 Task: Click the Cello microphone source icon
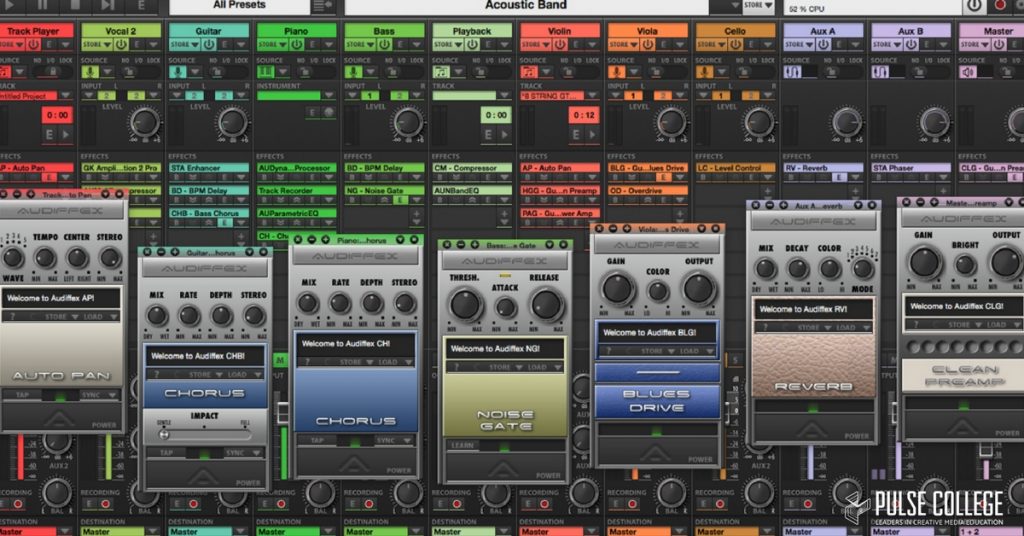click(705, 71)
